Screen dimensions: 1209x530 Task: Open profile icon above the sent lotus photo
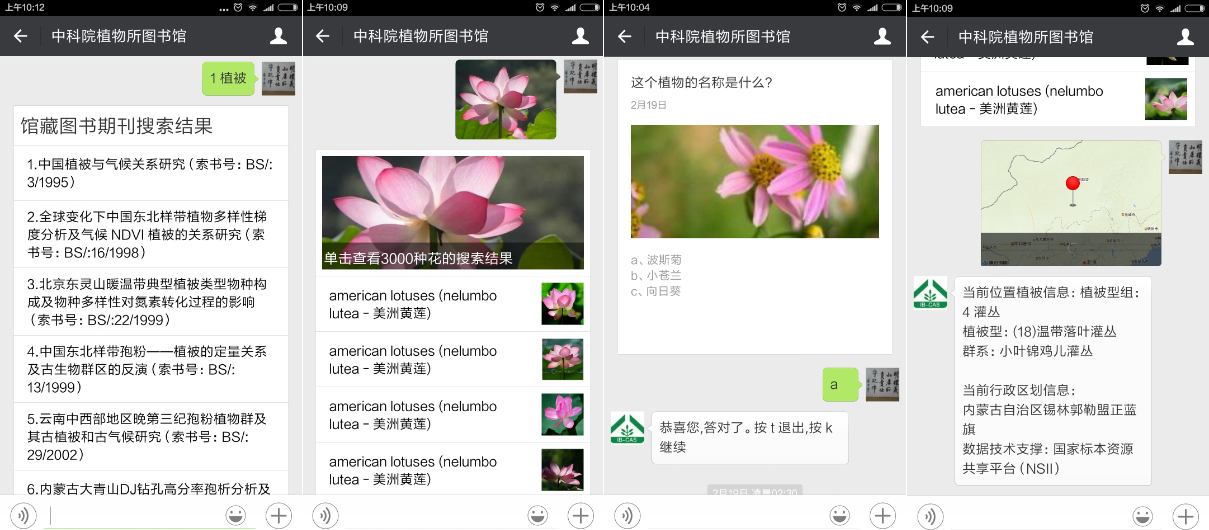click(580, 37)
